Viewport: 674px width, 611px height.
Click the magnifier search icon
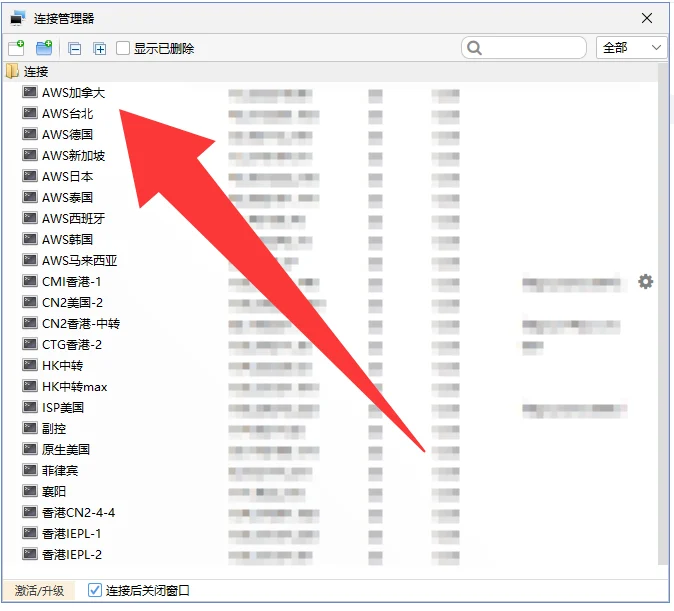click(x=474, y=48)
